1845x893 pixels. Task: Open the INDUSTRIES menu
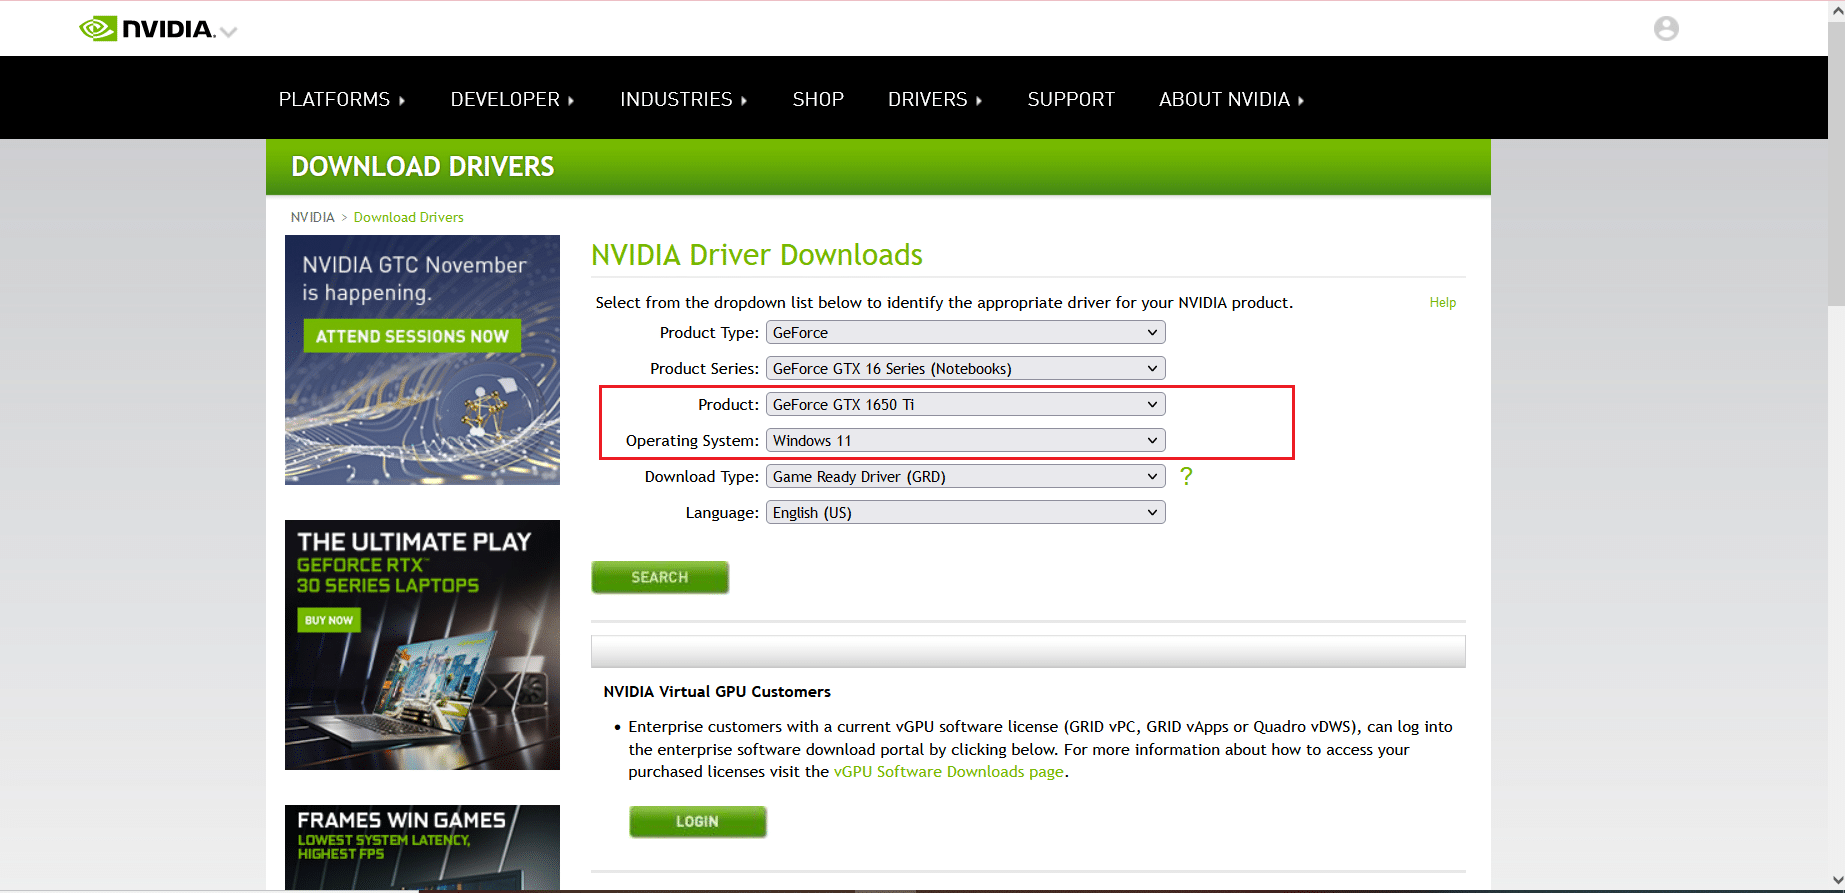click(684, 99)
